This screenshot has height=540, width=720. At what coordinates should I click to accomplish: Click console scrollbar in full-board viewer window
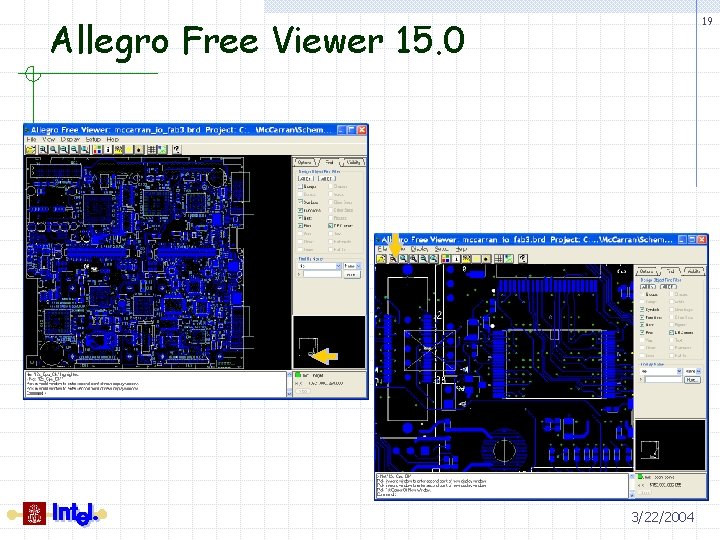289,384
